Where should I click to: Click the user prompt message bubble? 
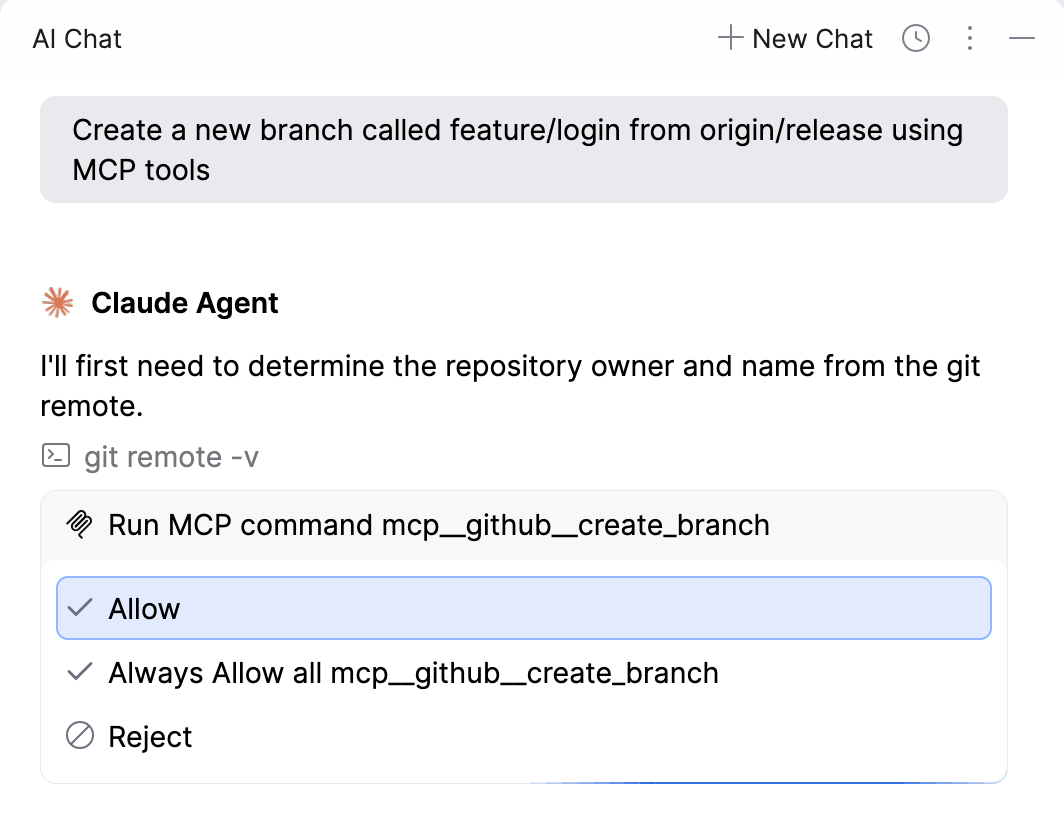click(x=524, y=149)
